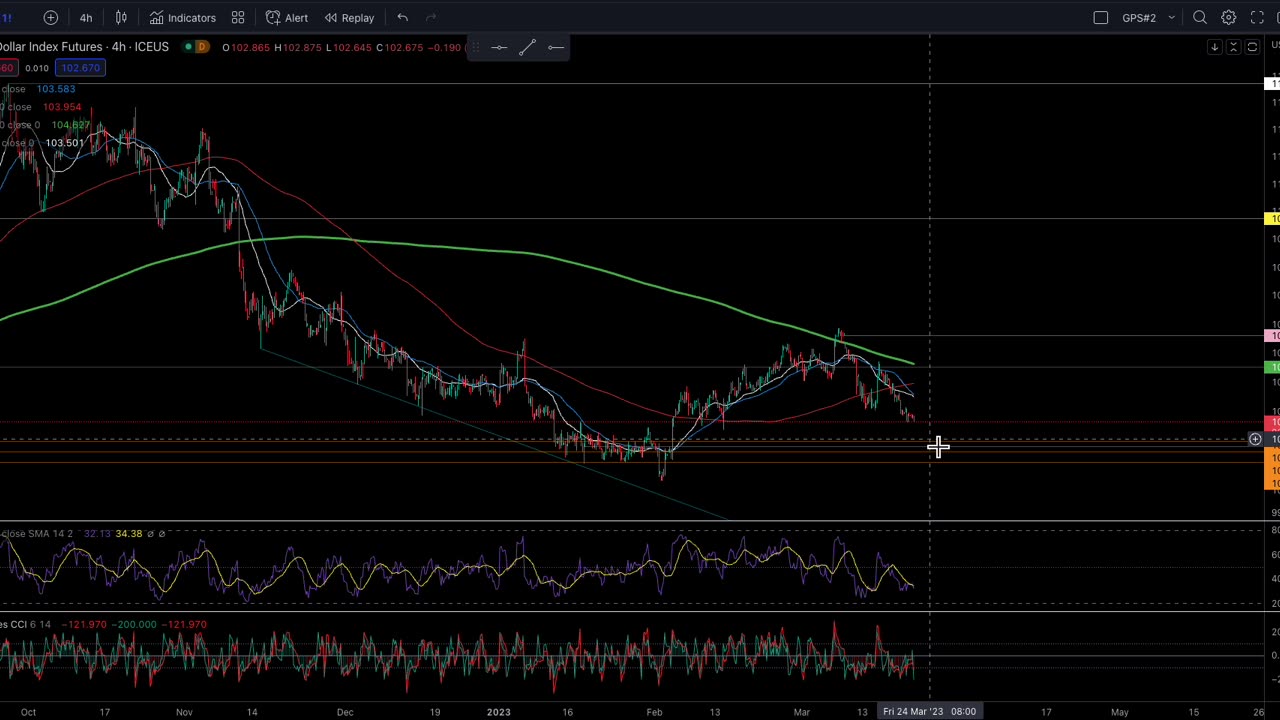Undo the last chart action
The image size is (1280, 720).
pos(402,17)
